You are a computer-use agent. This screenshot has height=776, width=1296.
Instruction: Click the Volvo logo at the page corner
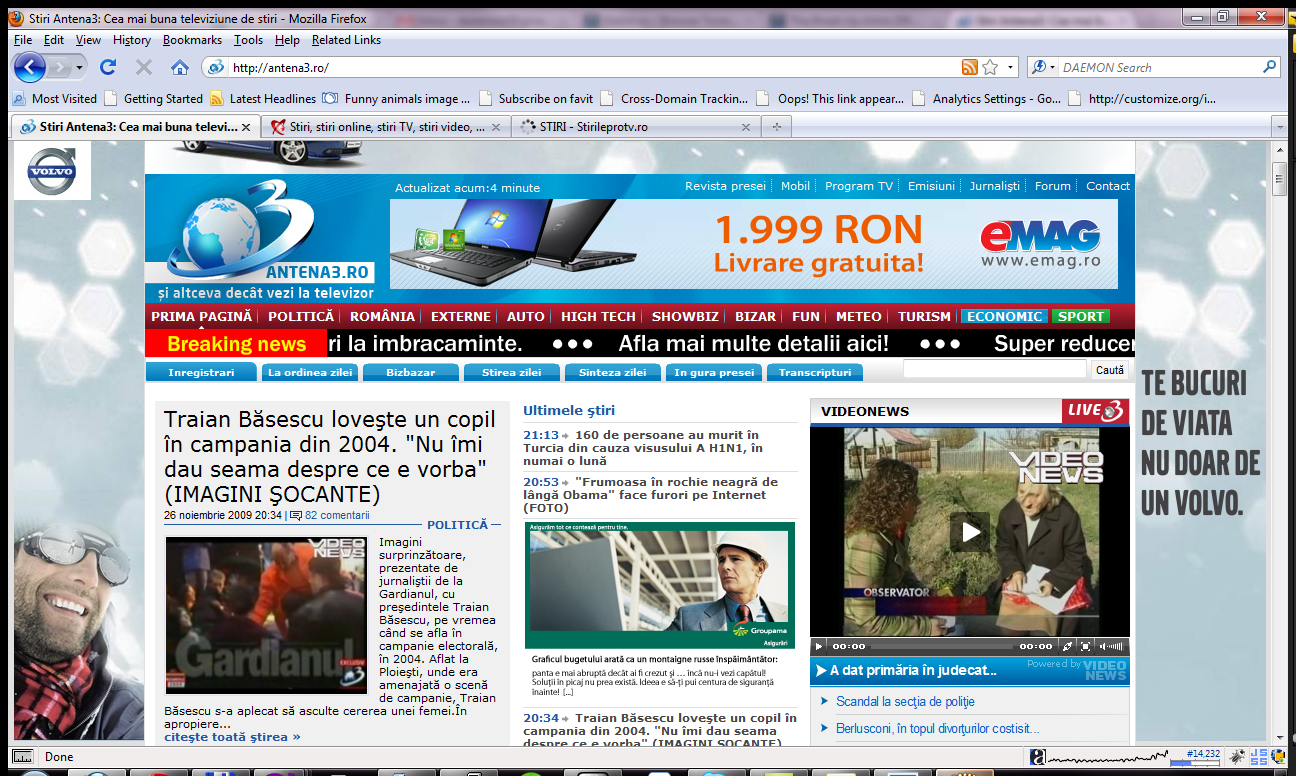coord(51,171)
